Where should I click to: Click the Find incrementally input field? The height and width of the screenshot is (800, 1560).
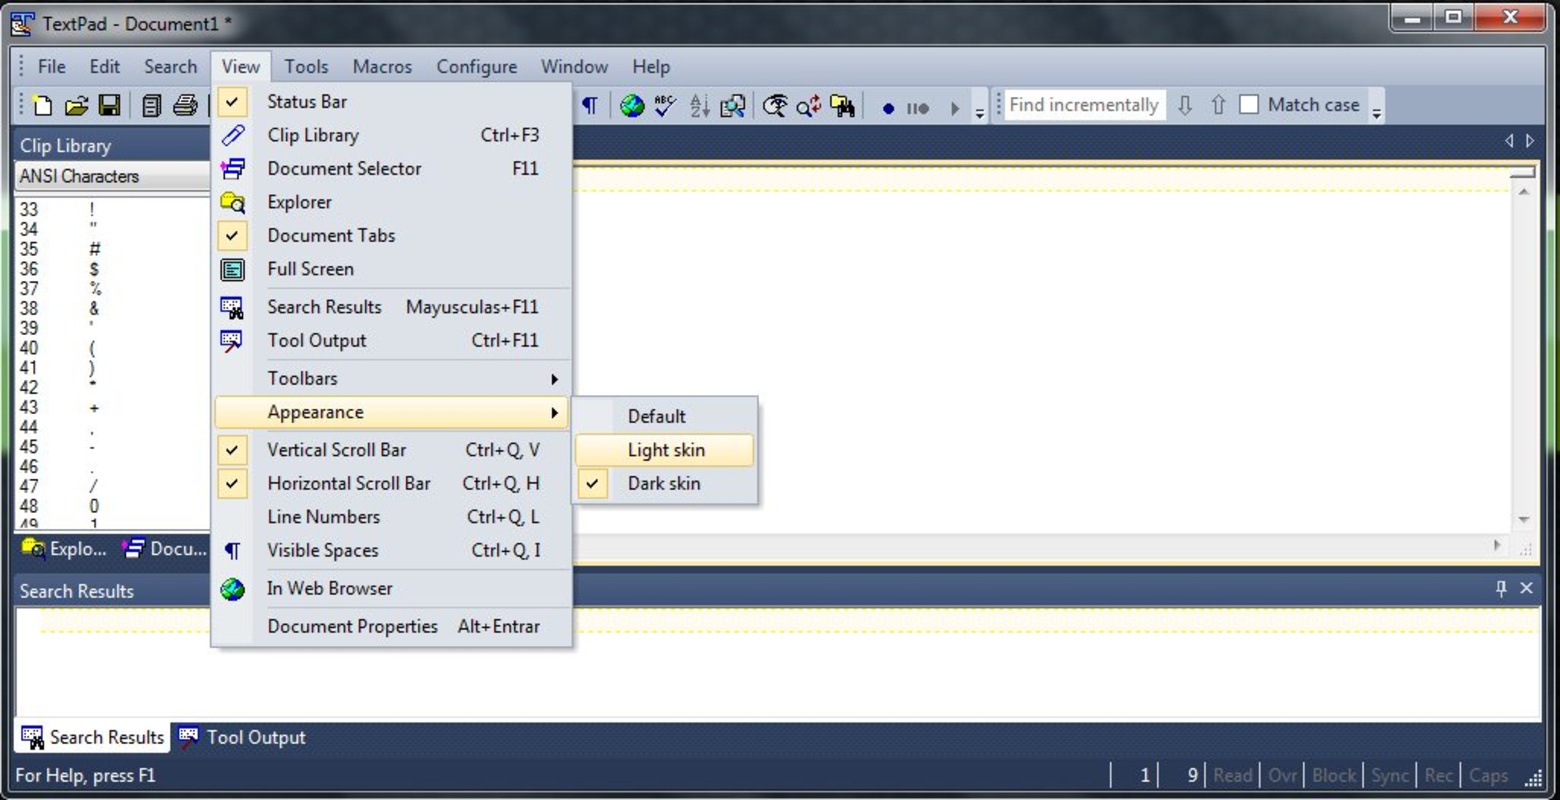tap(1084, 105)
